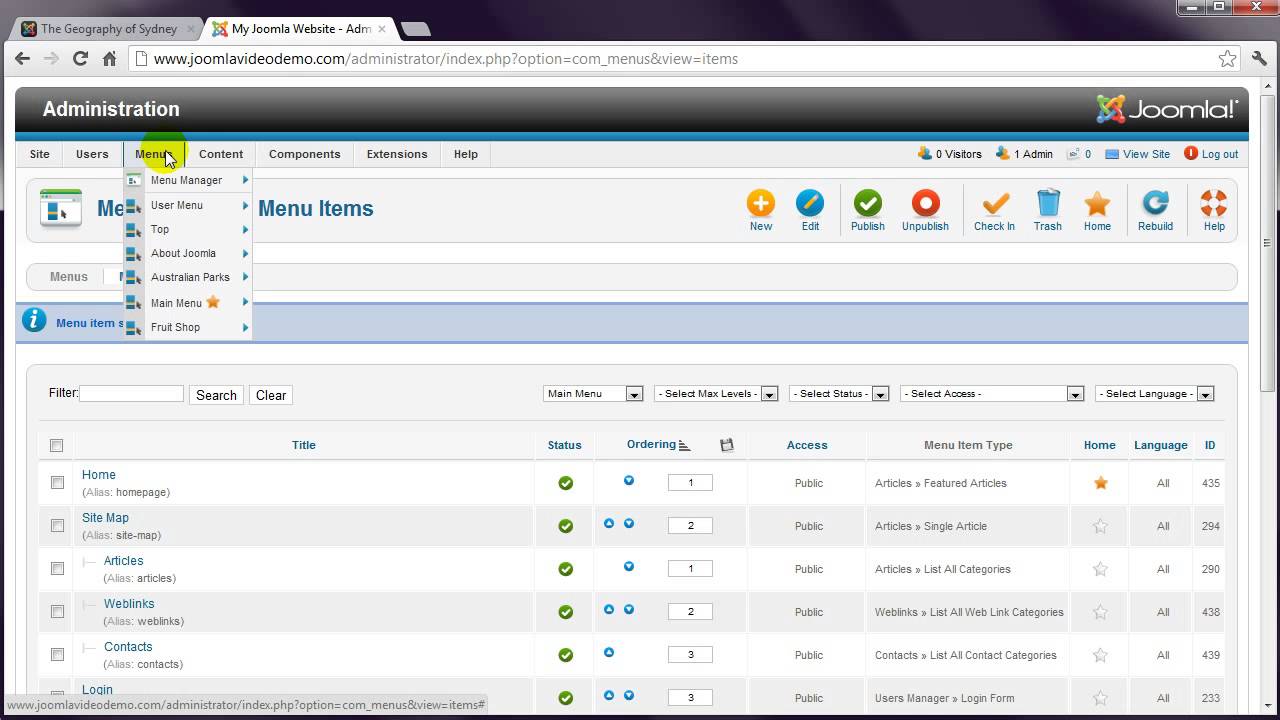The width and height of the screenshot is (1280, 720).
Task: Click the save order disk icon
Action: [x=727, y=445]
